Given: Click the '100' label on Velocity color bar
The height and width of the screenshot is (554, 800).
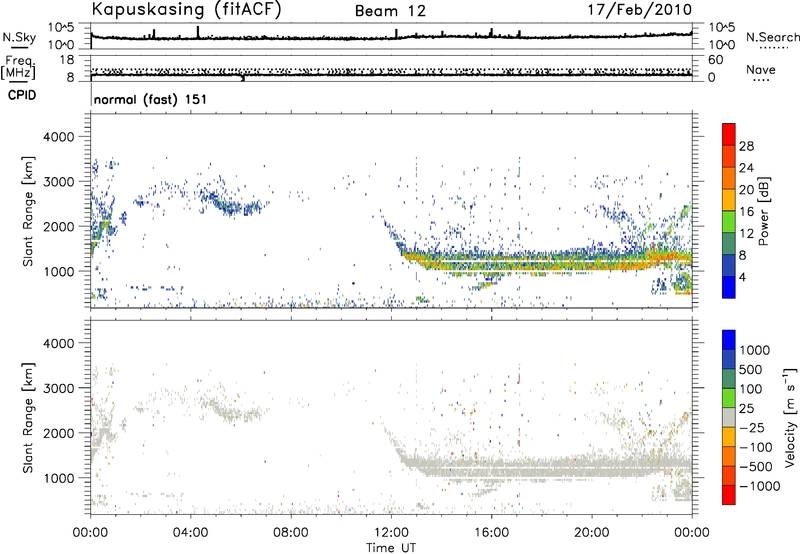Looking at the screenshot, I should [x=751, y=389].
